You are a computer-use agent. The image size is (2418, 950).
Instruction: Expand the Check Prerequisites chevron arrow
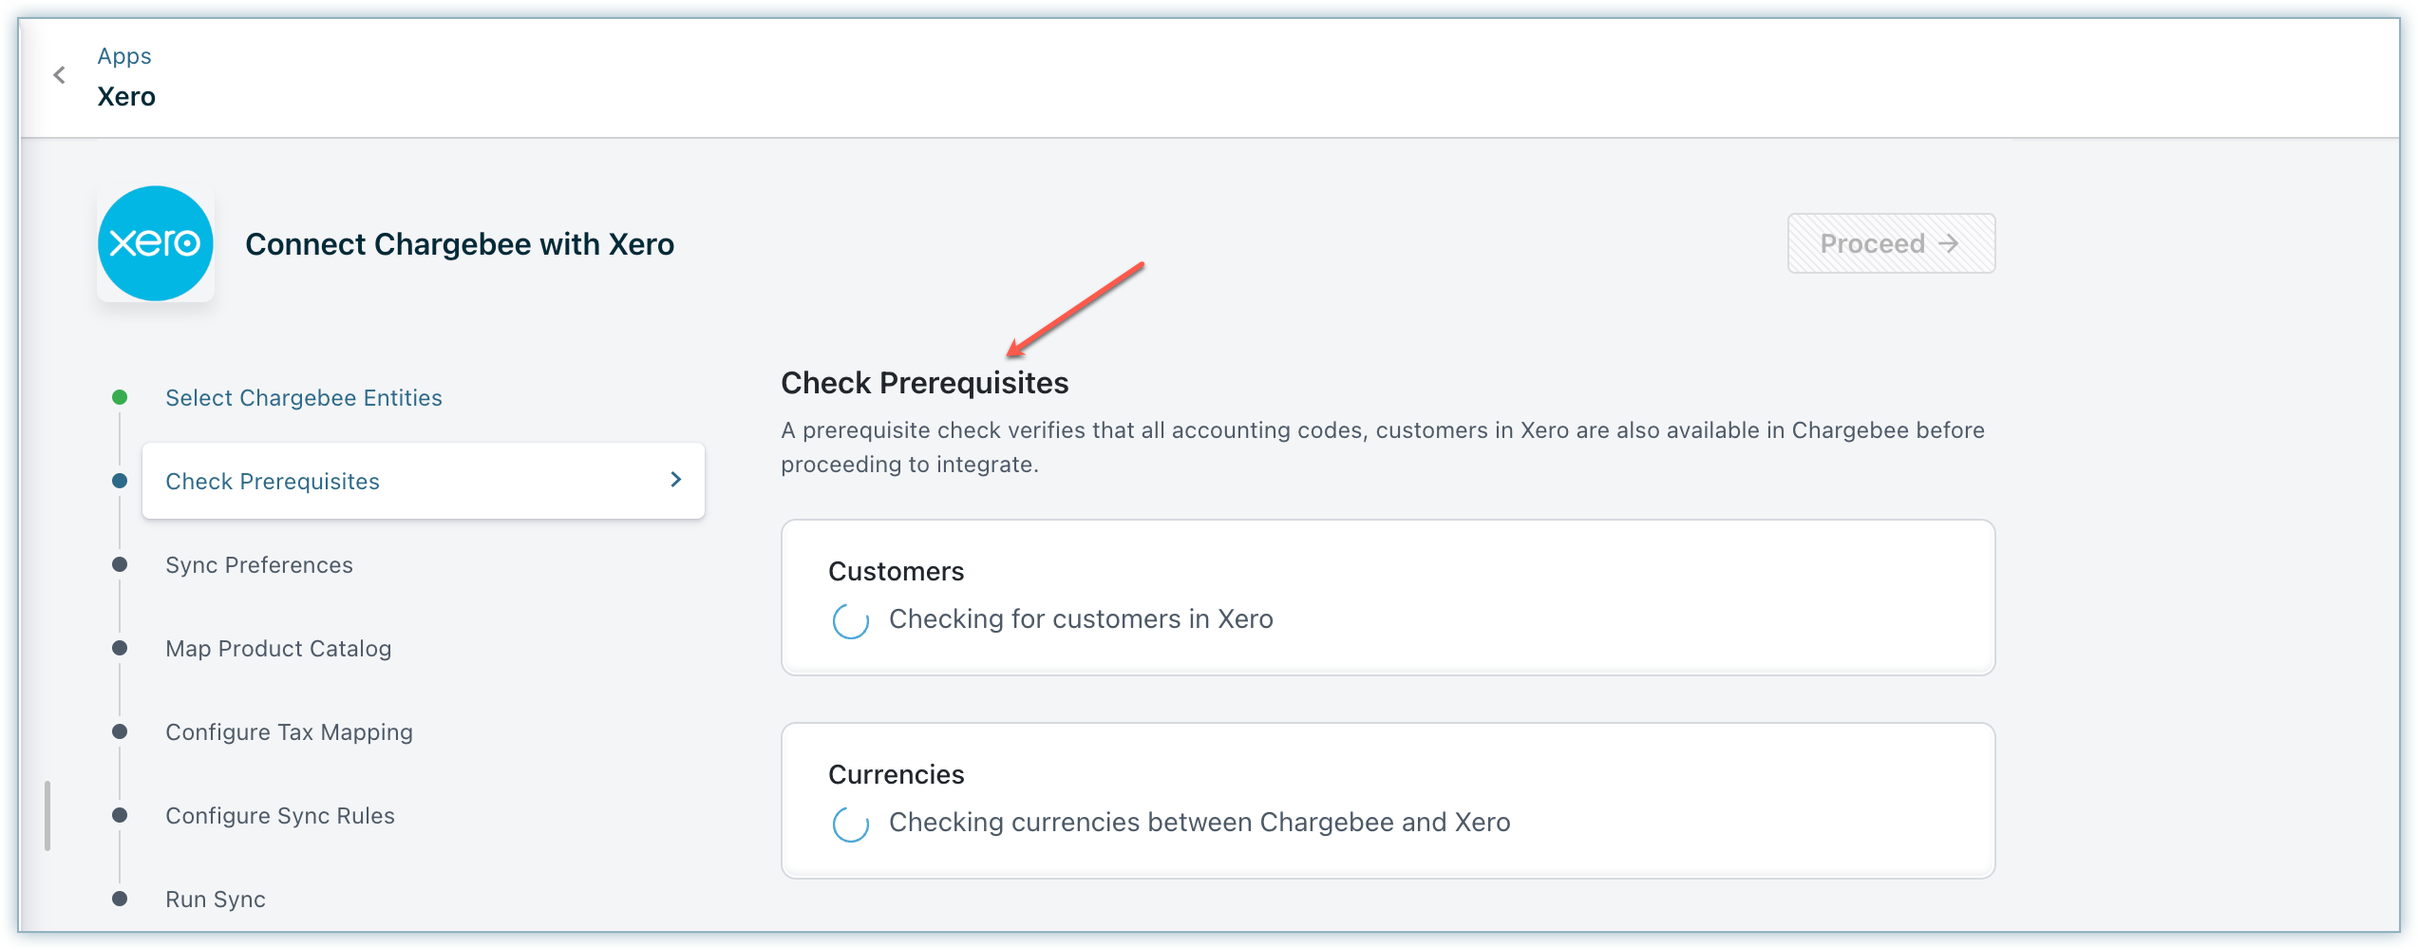point(676,480)
